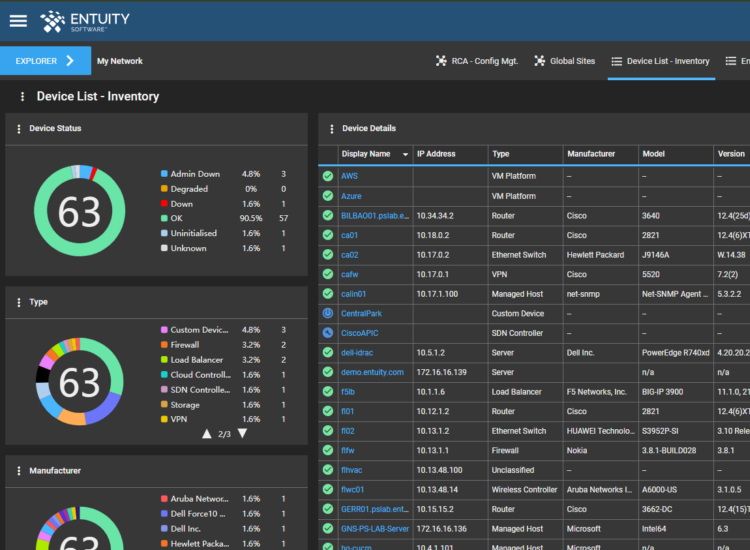Viewport: 750px width, 550px height.
Task: Click the PowerEdge R740xd model cell
Action: tap(675, 352)
